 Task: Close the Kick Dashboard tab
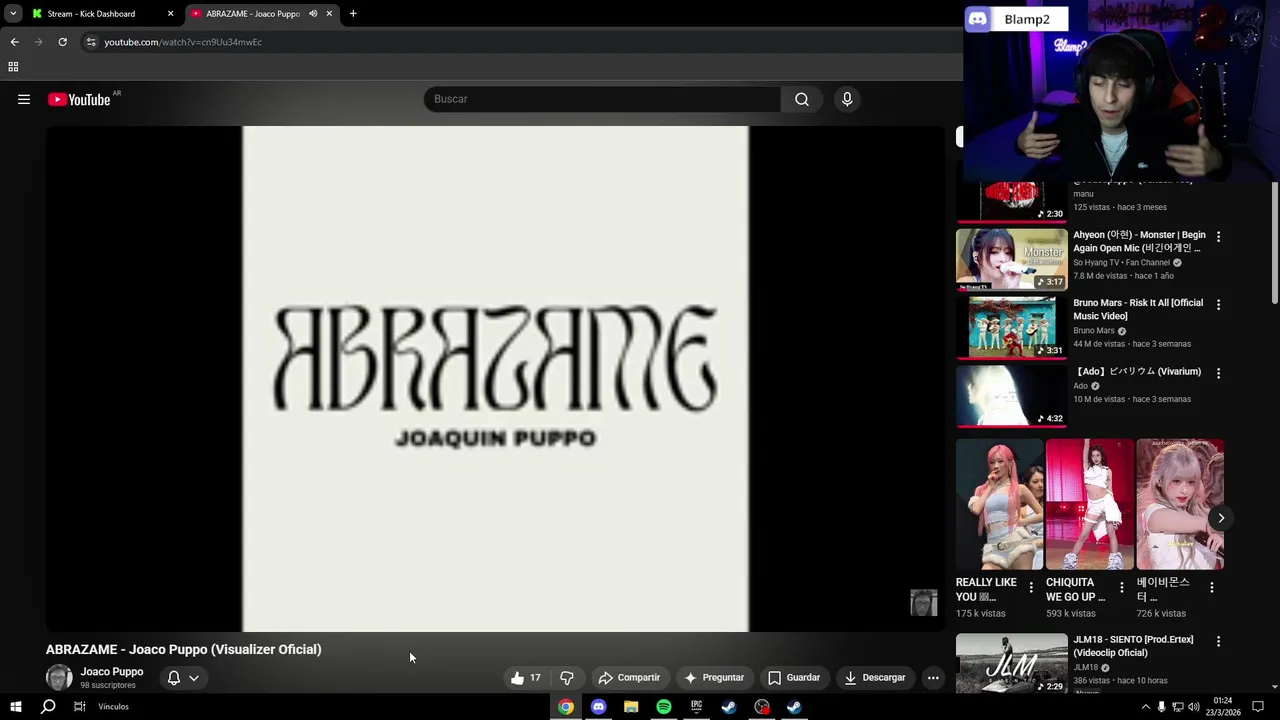(x=170, y=14)
